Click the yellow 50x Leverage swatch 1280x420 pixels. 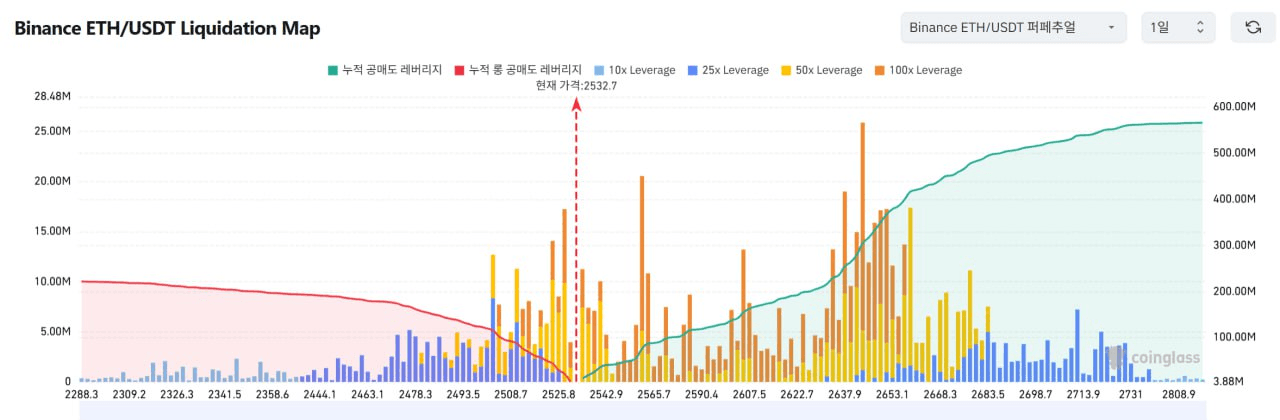[x=785, y=70]
